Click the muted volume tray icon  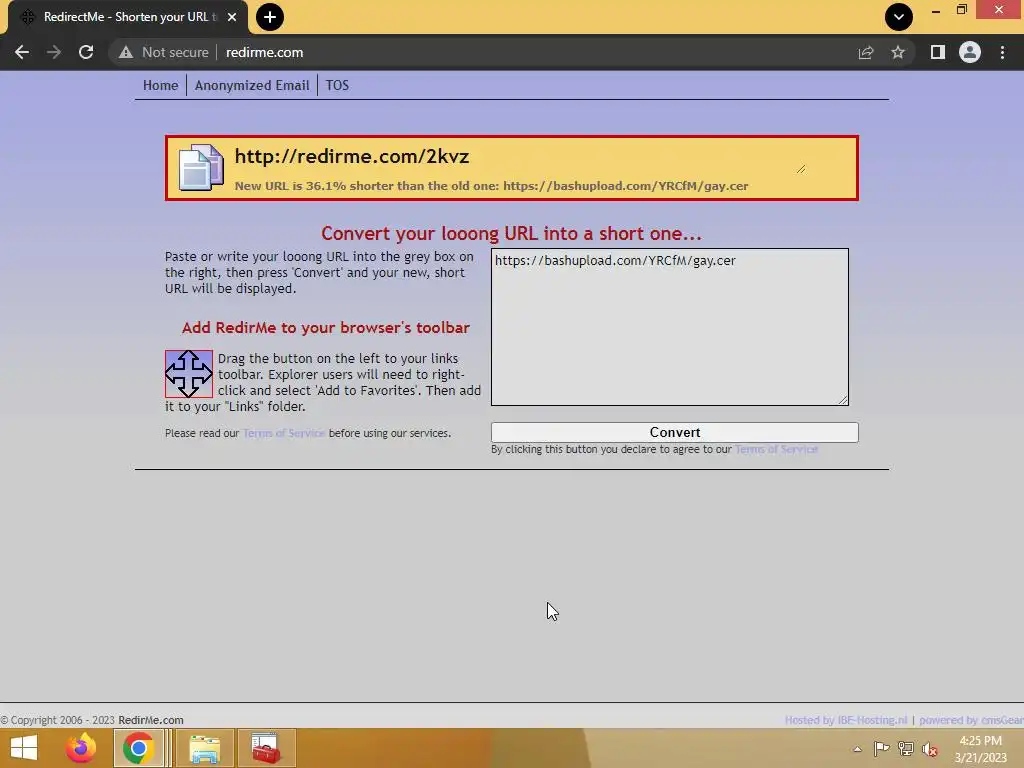pos(930,749)
